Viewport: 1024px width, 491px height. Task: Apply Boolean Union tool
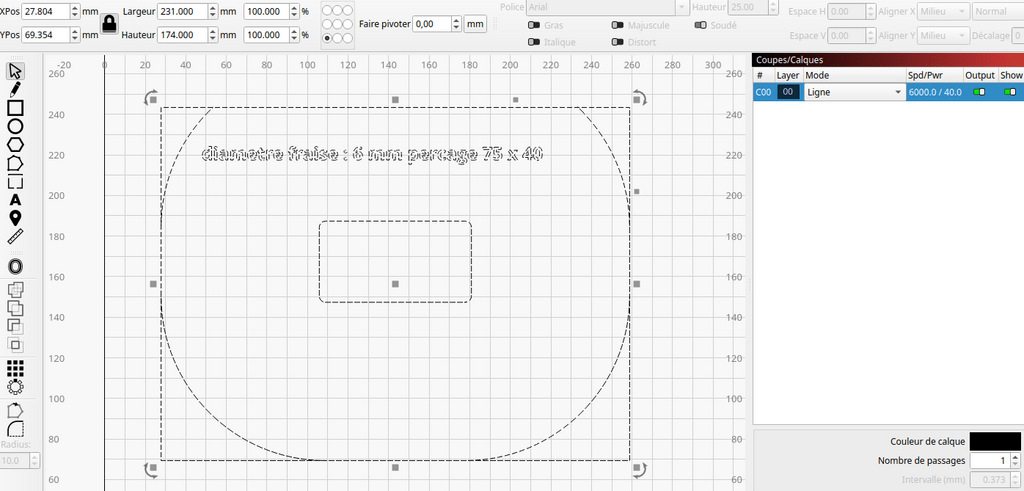pos(16,308)
